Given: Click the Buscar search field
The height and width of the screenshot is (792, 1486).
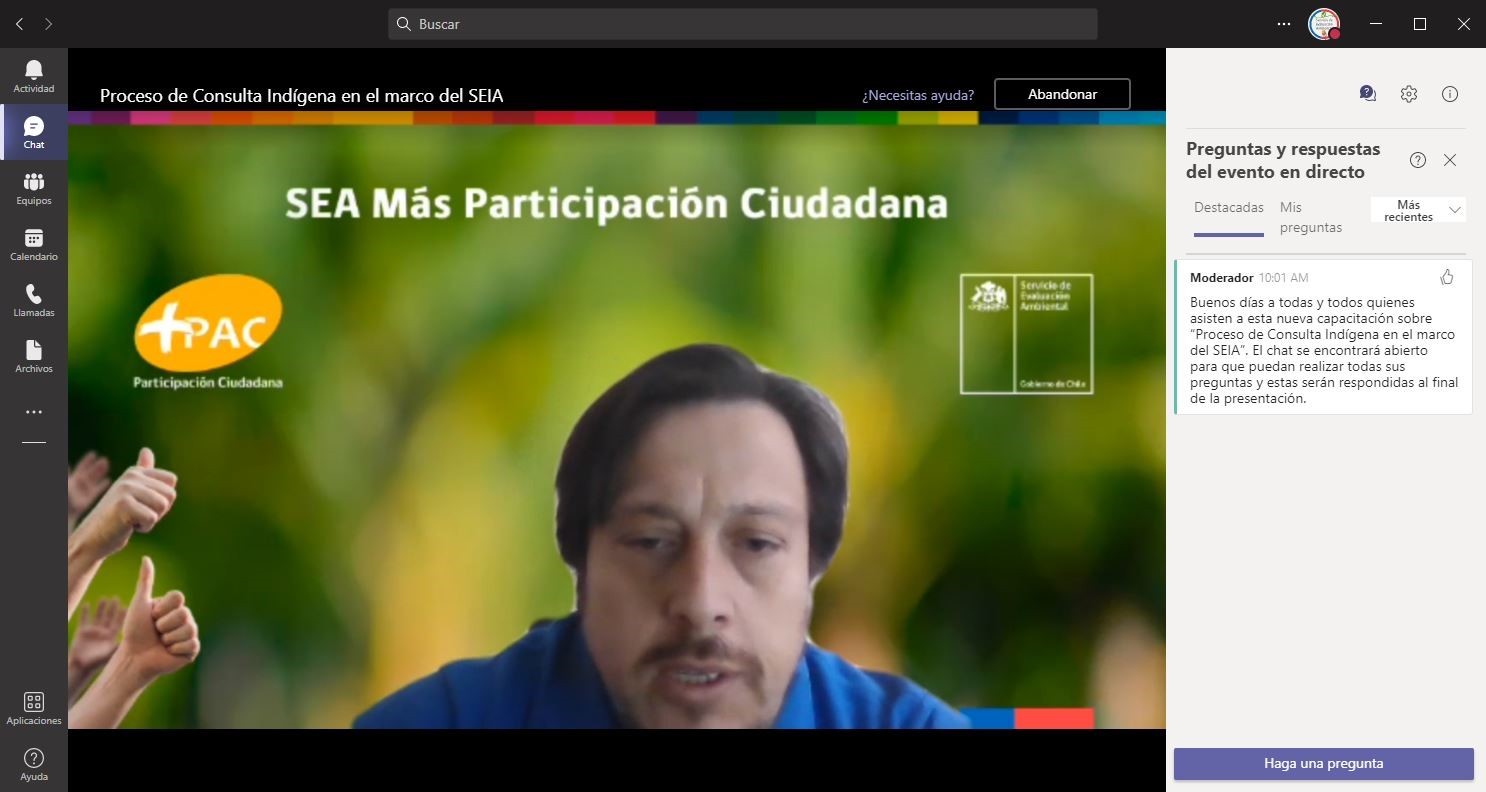Looking at the screenshot, I should pyautogui.click(x=742, y=24).
